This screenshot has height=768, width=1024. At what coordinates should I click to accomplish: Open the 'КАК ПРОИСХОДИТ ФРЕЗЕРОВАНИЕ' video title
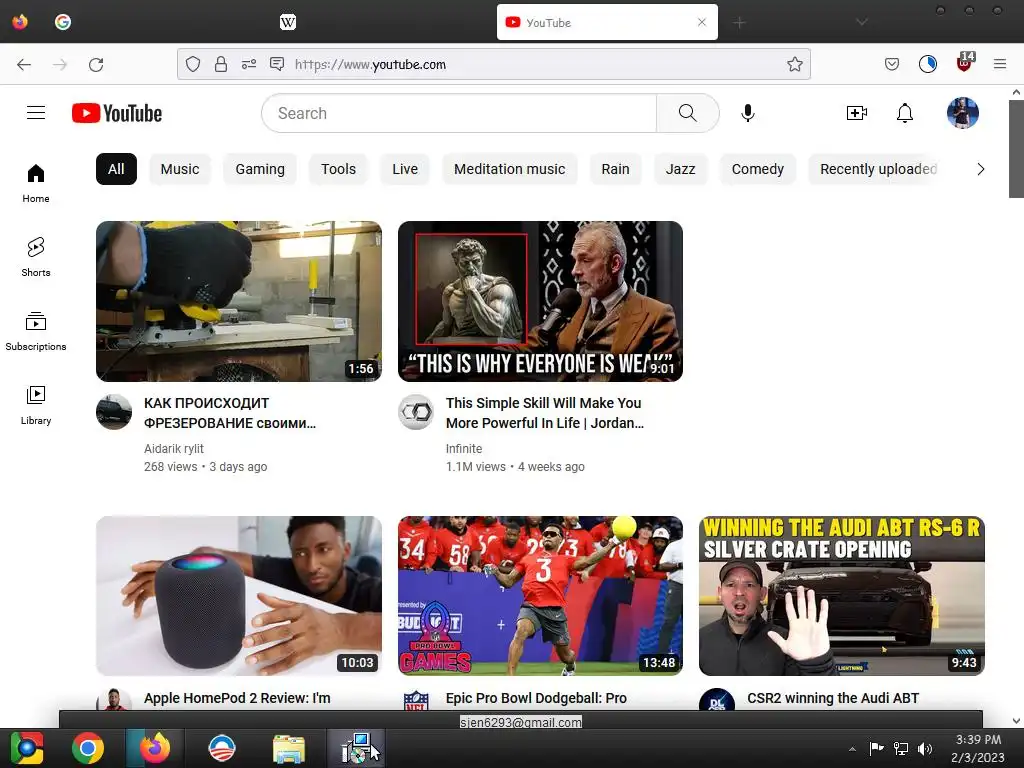[230, 413]
